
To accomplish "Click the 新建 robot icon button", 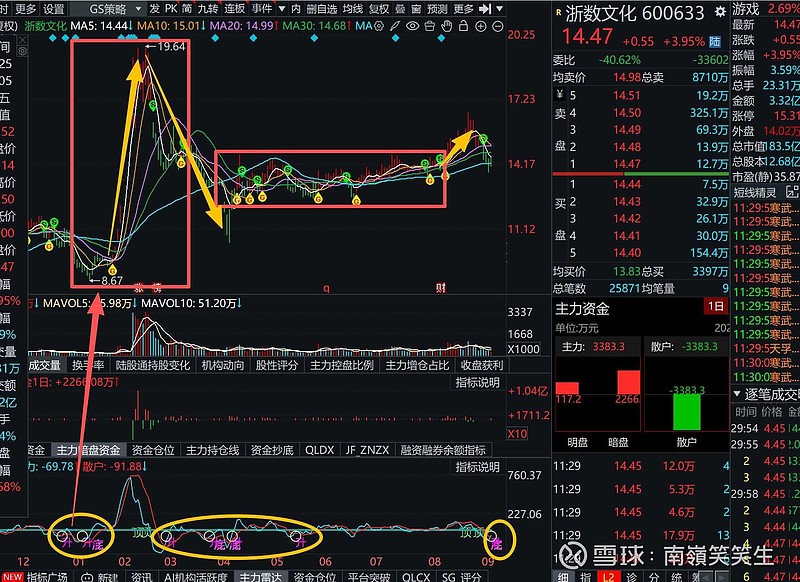I will coord(100,576).
